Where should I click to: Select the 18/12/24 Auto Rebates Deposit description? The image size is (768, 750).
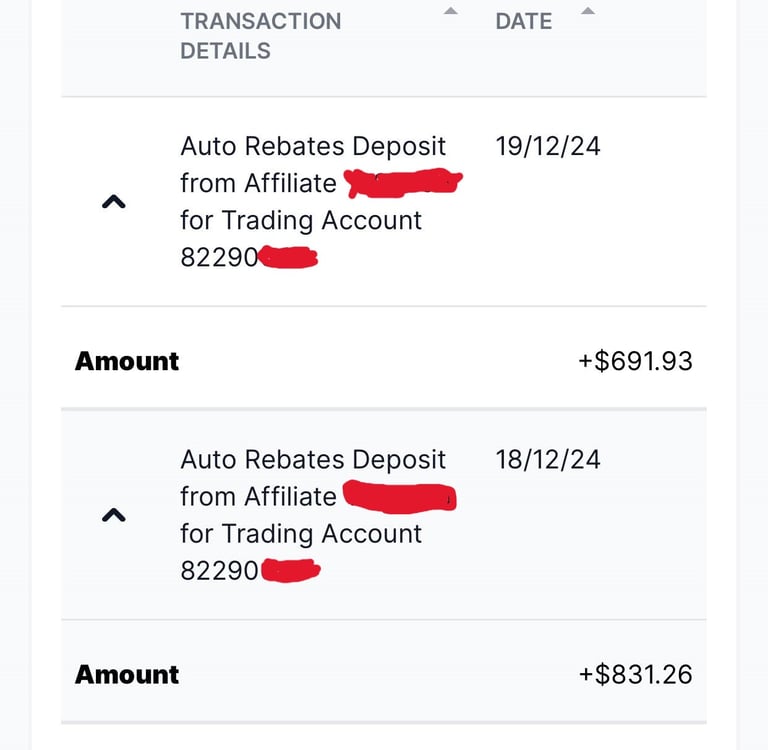click(313, 460)
